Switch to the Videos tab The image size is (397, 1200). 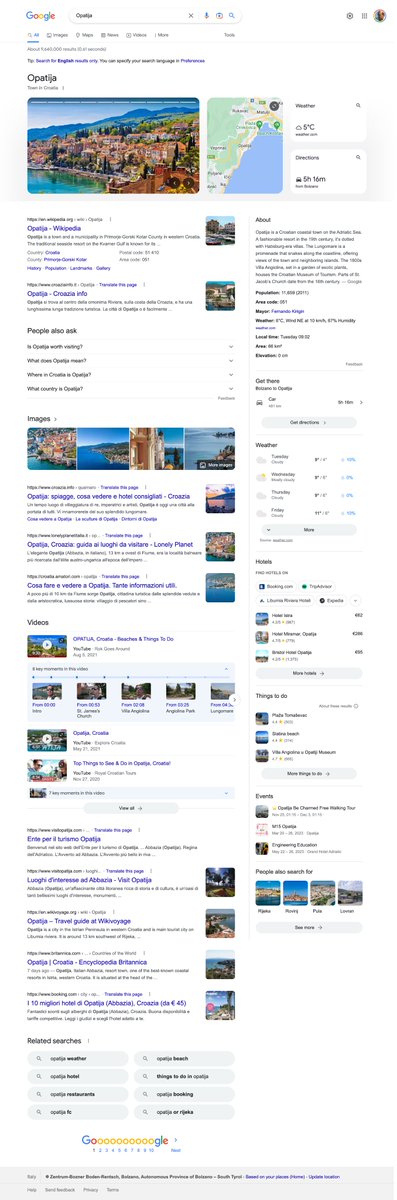pyautogui.click(x=137, y=34)
